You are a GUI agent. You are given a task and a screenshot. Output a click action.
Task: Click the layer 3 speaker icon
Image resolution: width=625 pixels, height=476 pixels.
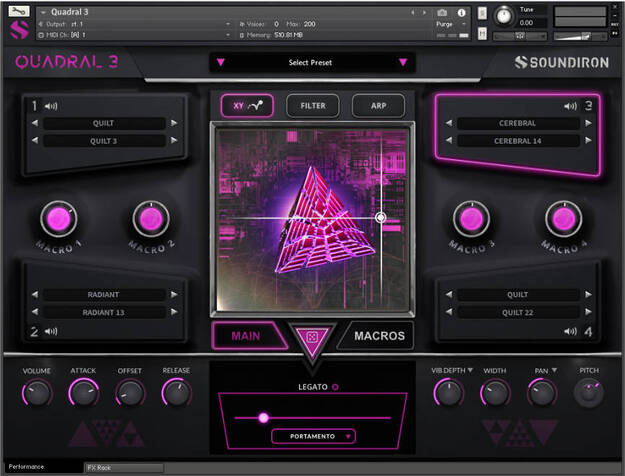(570, 106)
